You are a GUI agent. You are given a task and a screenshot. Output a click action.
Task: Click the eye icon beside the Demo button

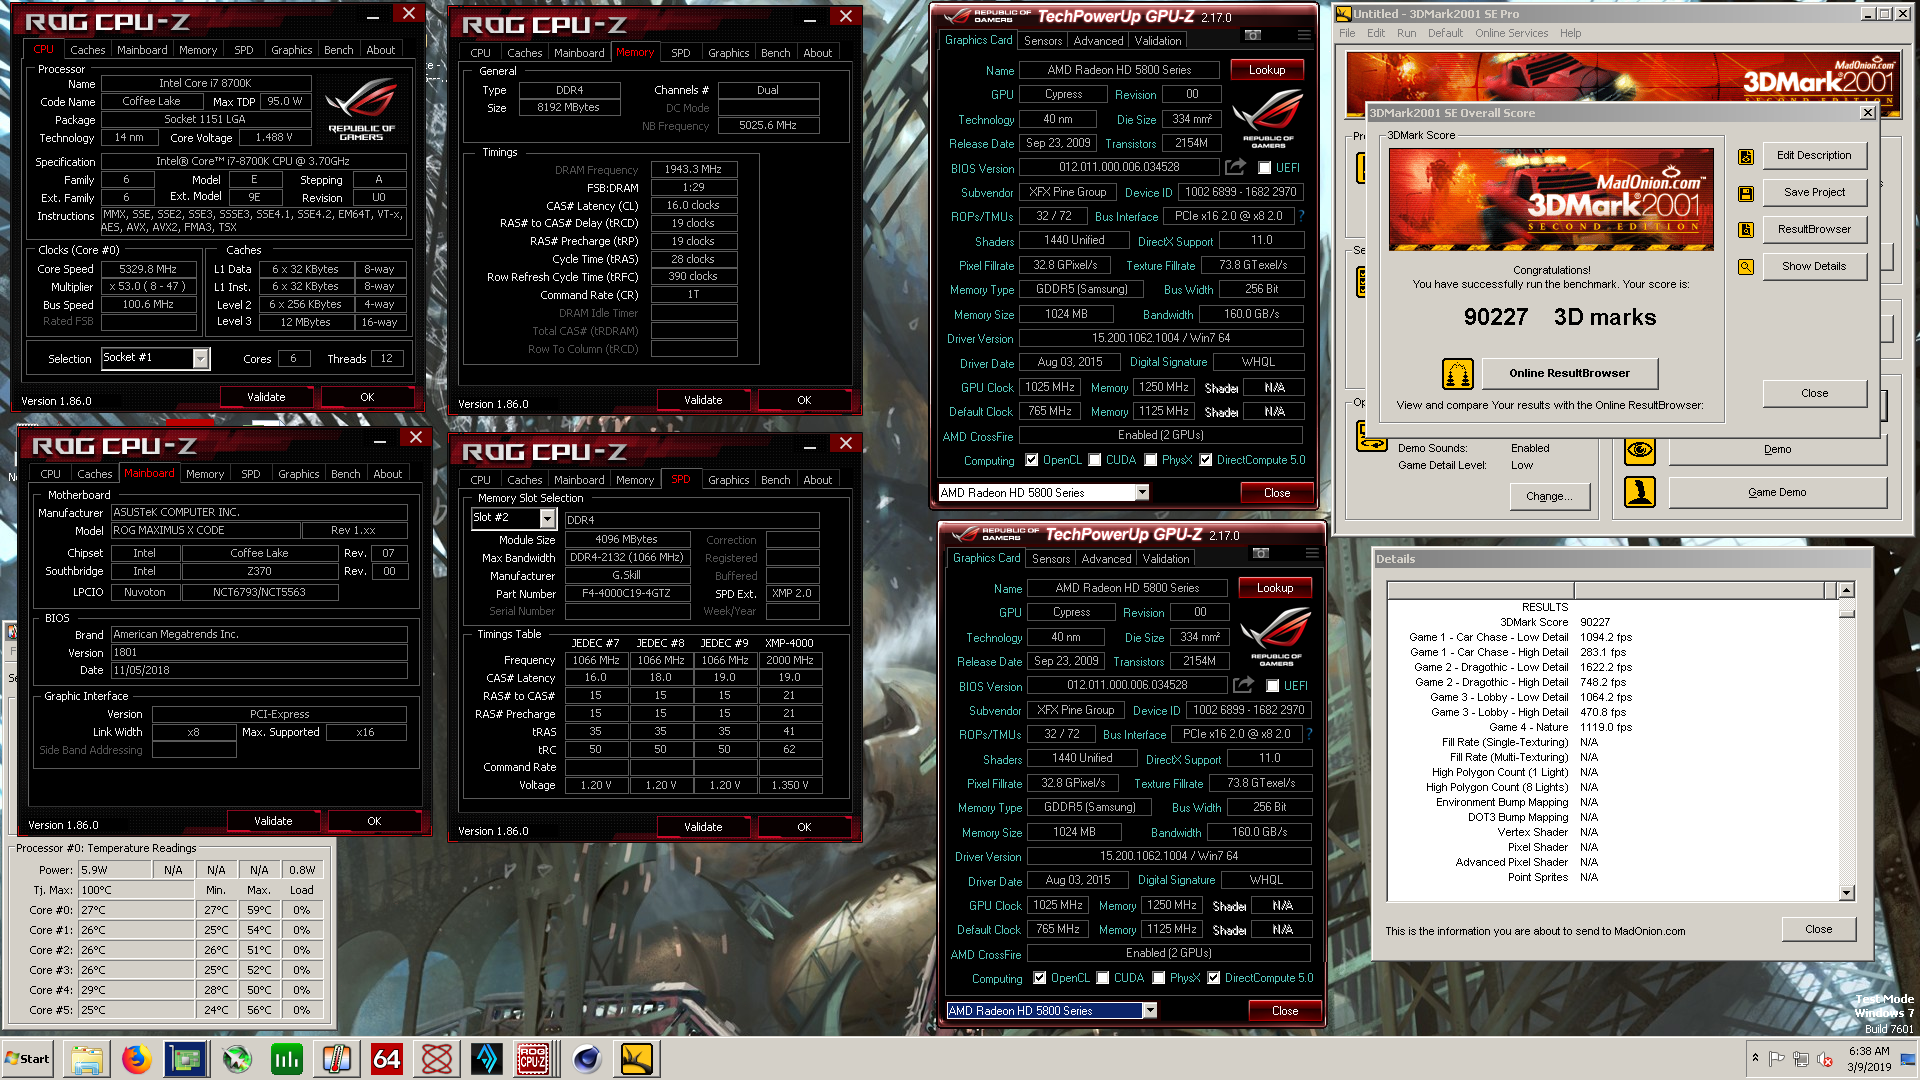[x=1640, y=450]
